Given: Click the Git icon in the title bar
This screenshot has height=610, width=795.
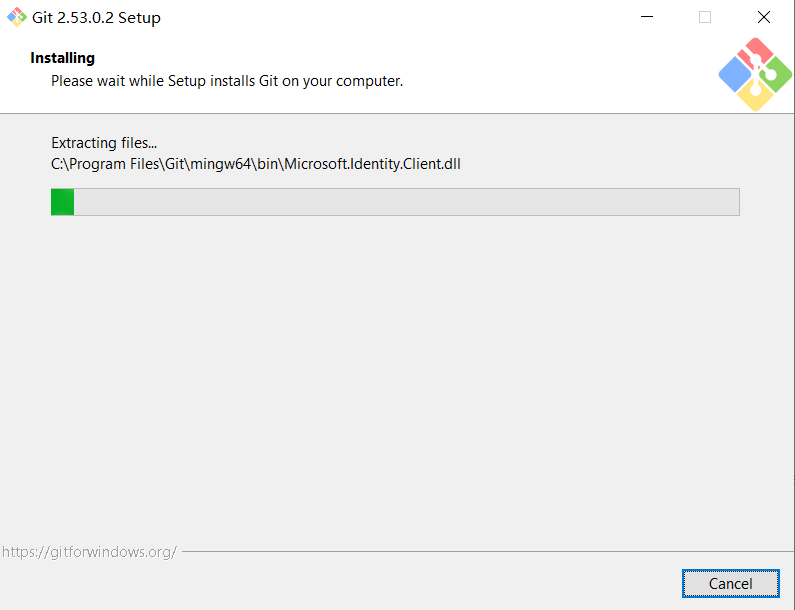Looking at the screenshot, I should [17, 17].
